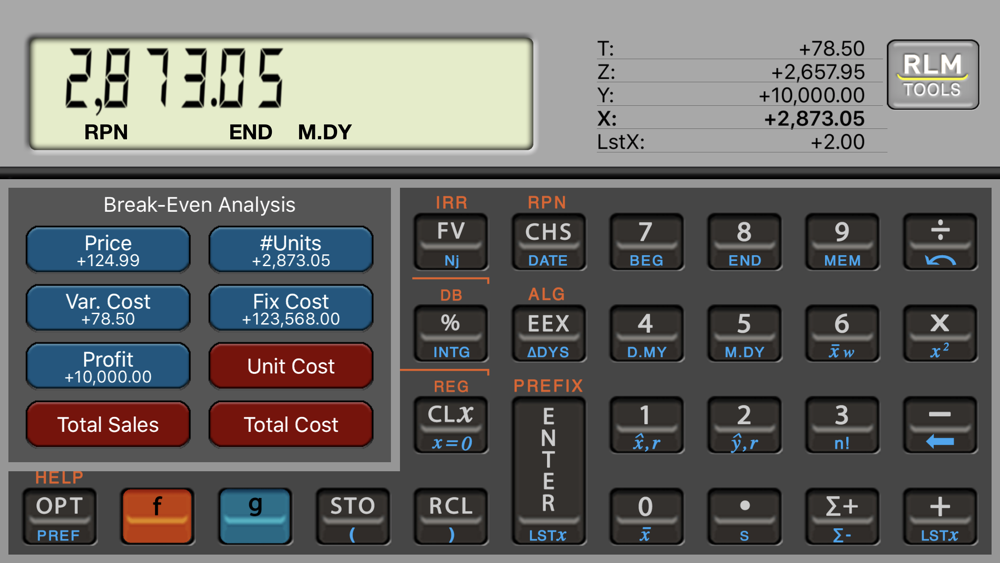This screenshot has width=1000, height=563.
Task: Tap the number 9 key
Action: point(842,242)
